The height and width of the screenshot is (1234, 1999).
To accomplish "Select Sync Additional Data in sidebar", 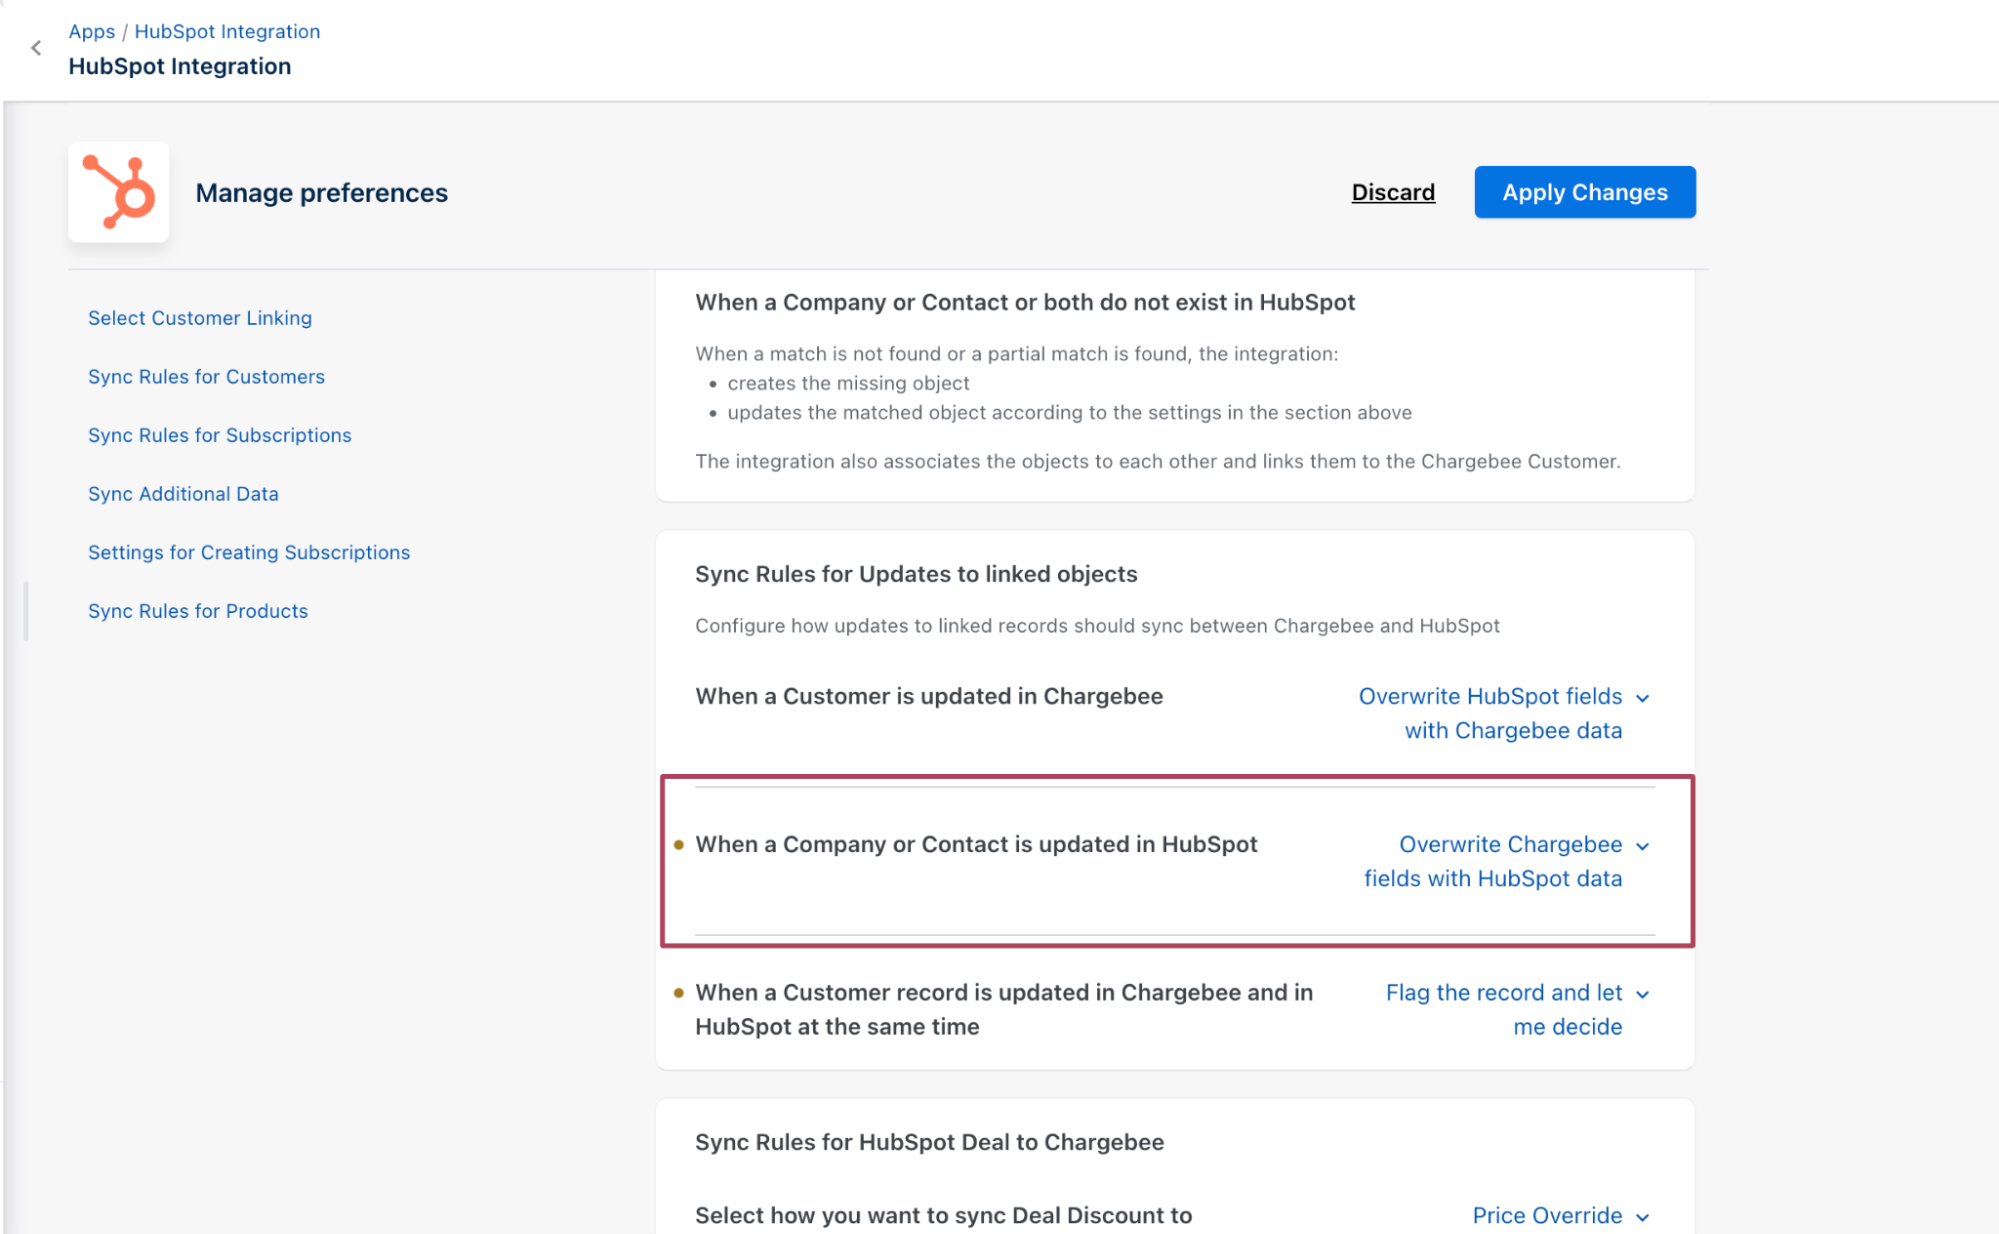I will coord(183,494).
